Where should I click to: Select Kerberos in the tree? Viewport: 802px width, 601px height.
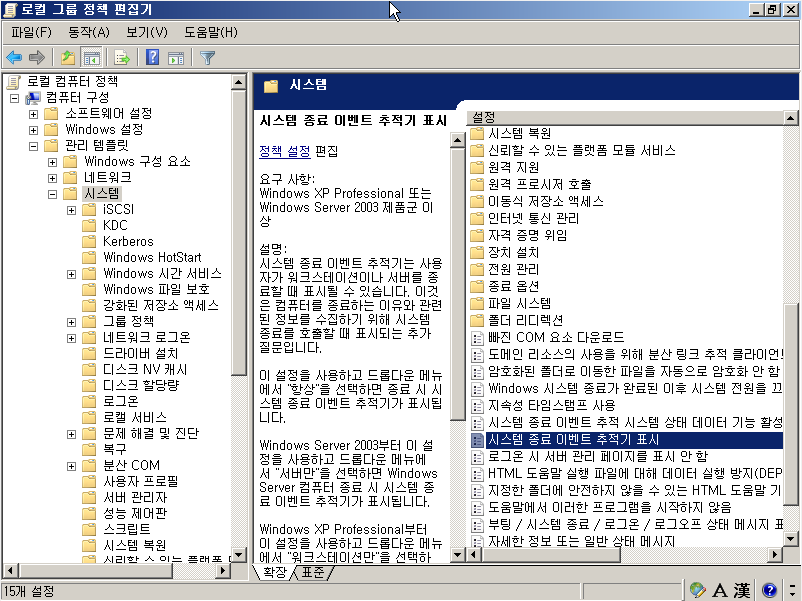(x=128, y=241)
